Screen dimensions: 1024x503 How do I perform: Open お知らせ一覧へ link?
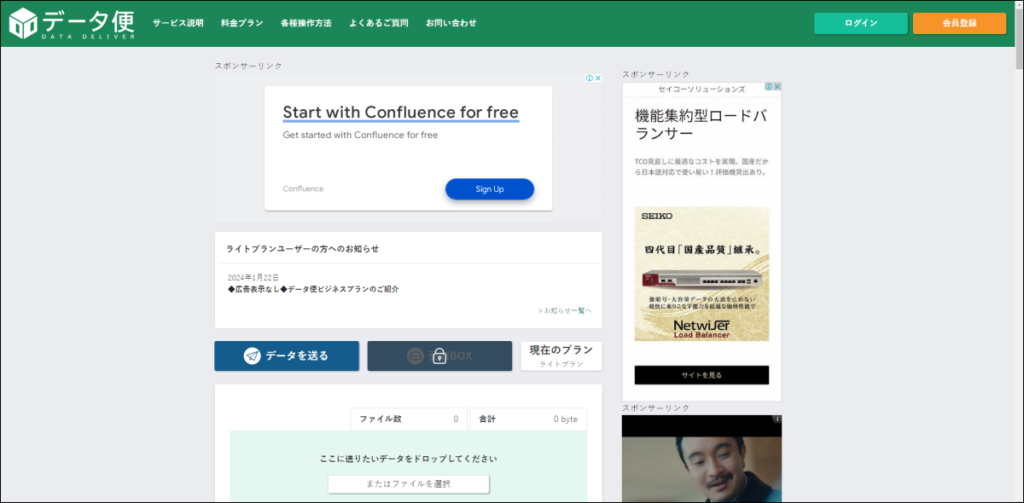point(565,310)
